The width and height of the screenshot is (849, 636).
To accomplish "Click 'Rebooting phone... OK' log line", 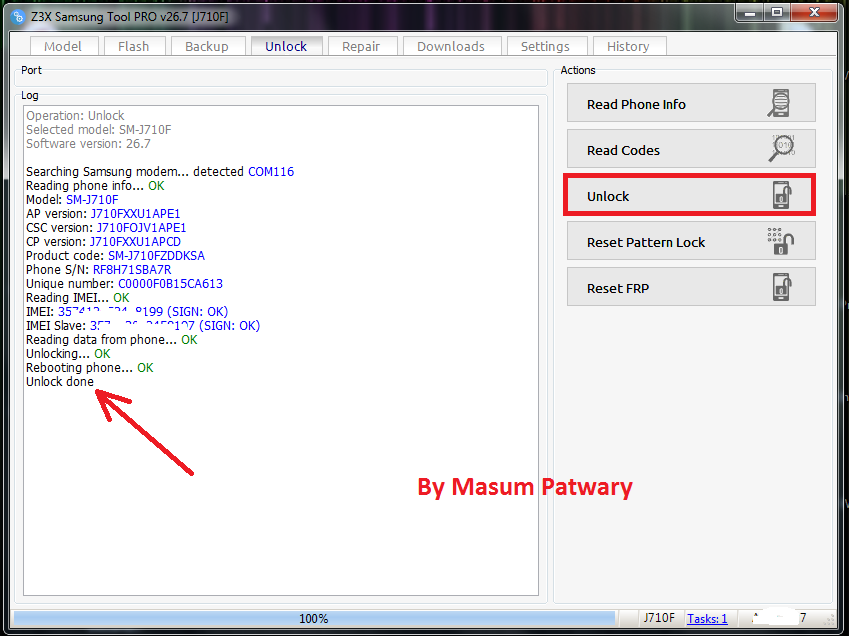I will (90, 368).
